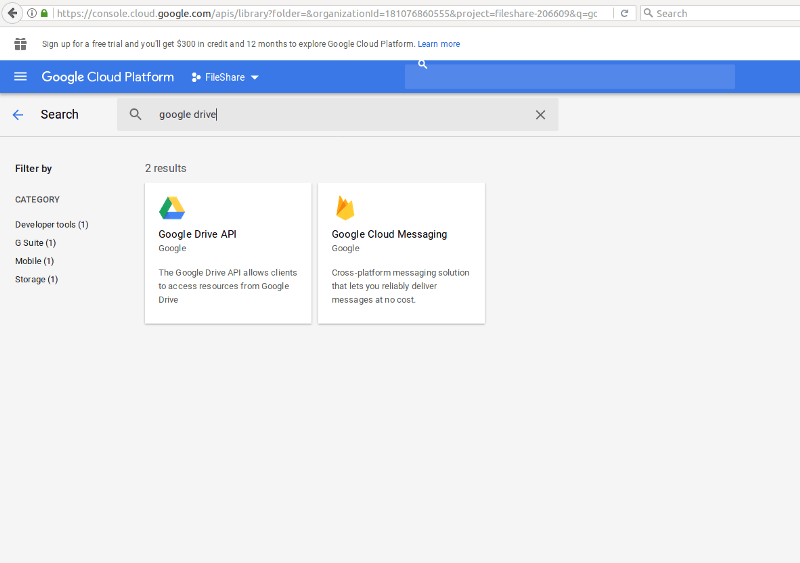Click the FileShare project icon
Image resolution: width=800 pixels, height=563 pixels.
(x=196, y=77)
